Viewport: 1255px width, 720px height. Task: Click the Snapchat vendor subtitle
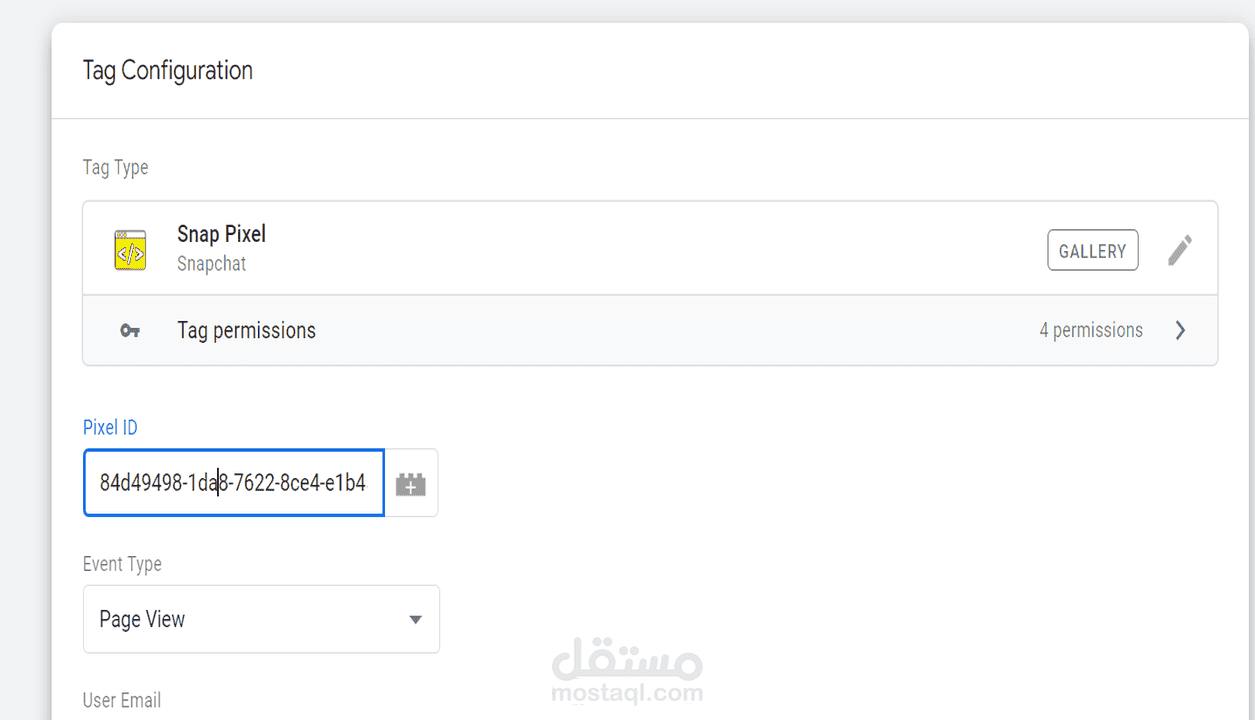point(211,265)
